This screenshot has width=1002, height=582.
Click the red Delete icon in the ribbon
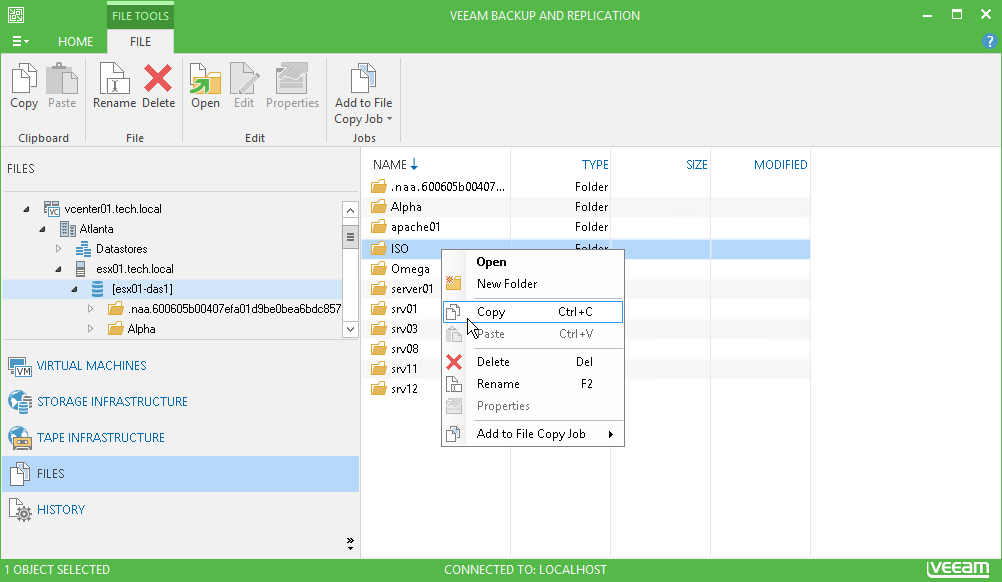click(158, 85)
